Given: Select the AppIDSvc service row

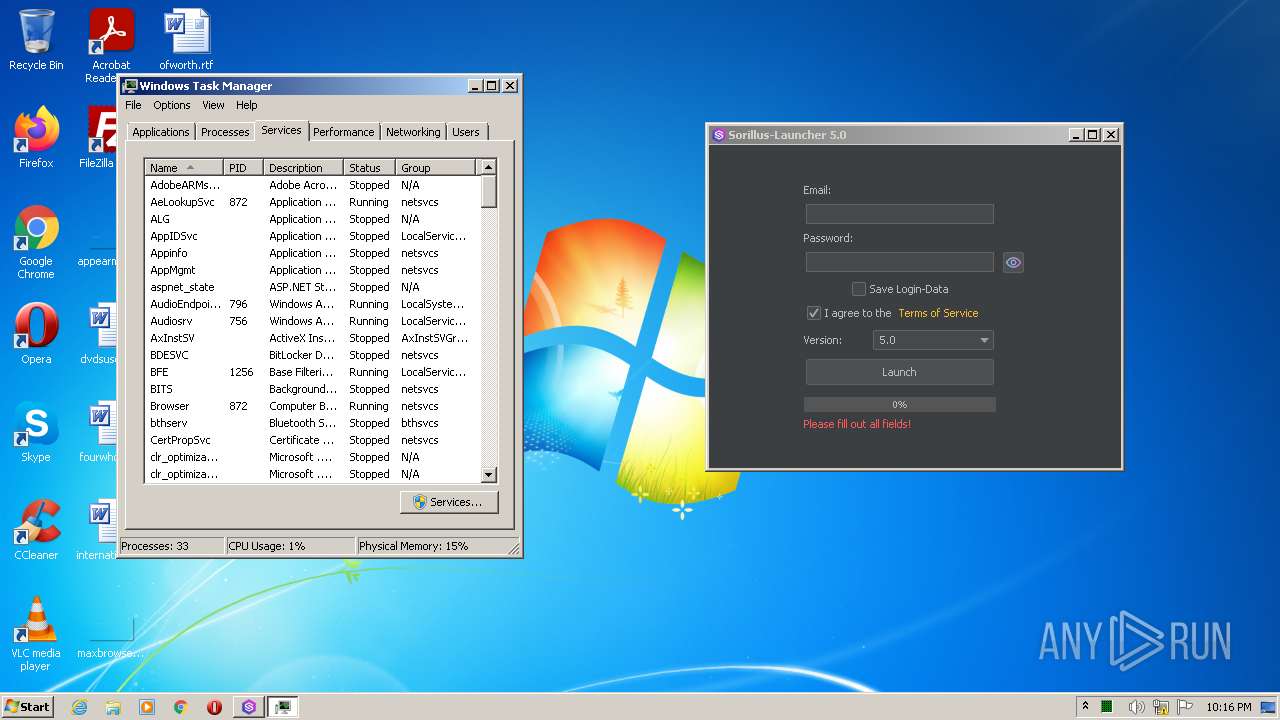Looking at the screenshot, I should (312, 236).
